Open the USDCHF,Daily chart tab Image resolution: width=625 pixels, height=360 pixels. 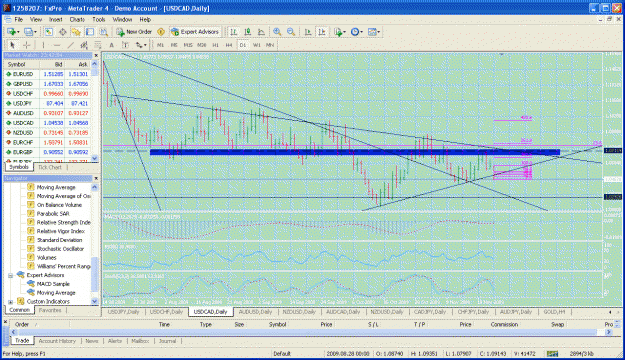[166, 312]
